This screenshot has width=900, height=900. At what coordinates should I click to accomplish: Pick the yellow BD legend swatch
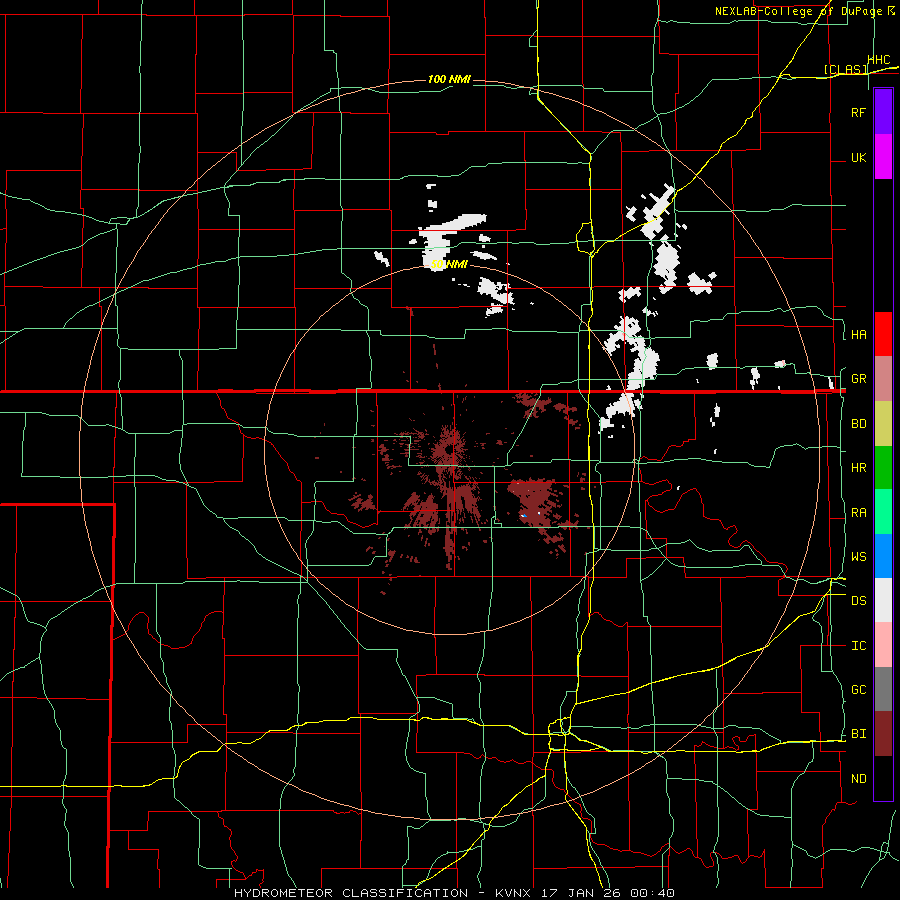tap(883, 423)
